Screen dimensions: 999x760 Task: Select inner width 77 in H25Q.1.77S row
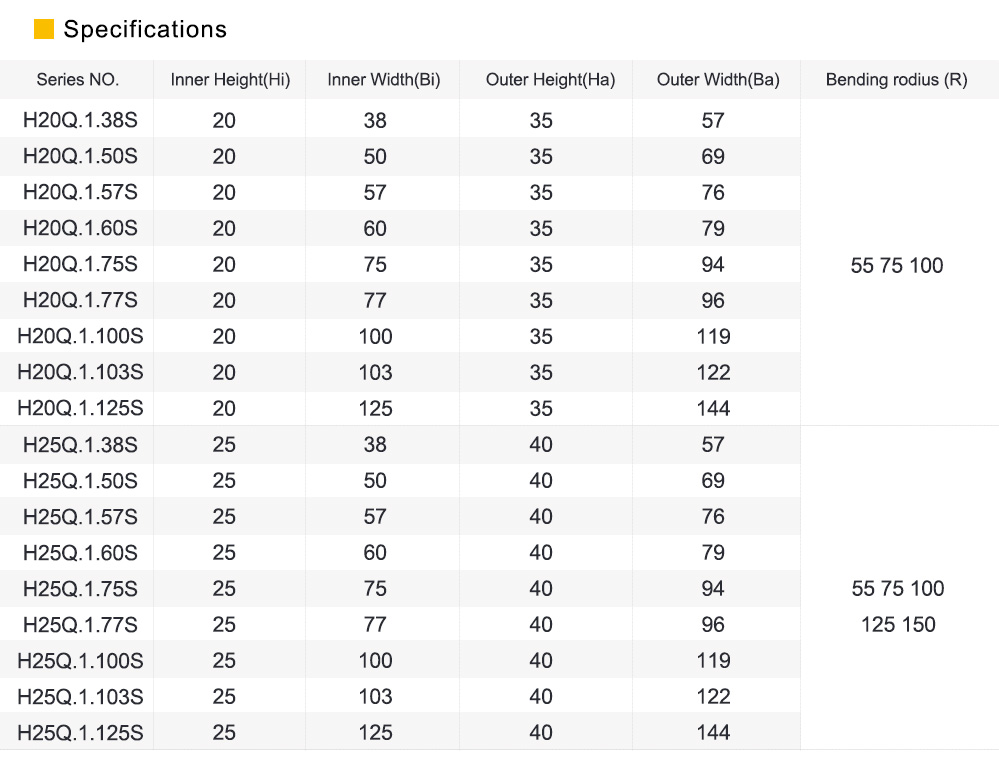(375, 625)
